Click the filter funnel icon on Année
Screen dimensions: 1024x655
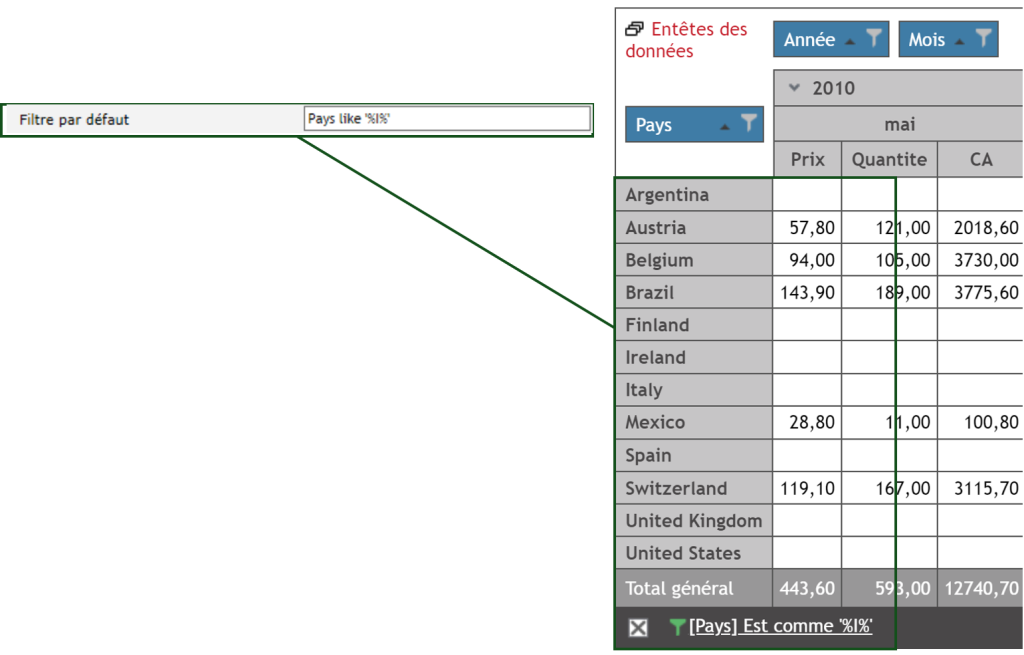click(x=874, y=39)
